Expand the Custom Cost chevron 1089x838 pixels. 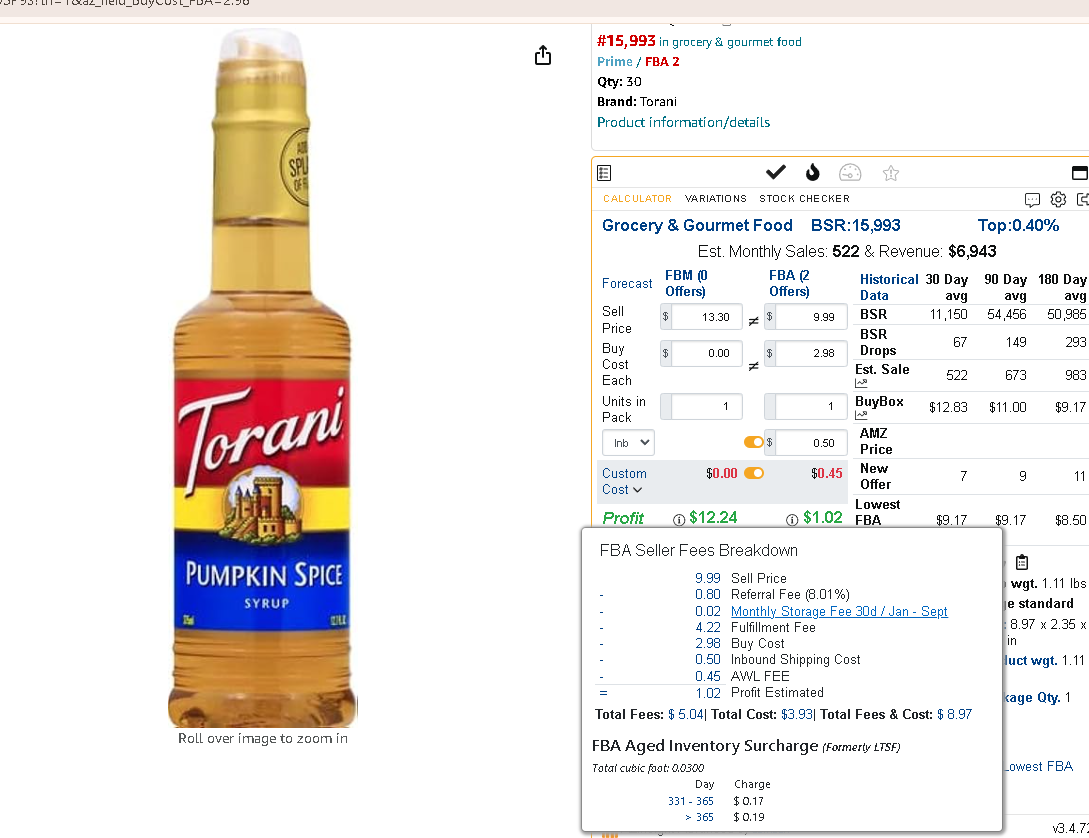(638, 489)
